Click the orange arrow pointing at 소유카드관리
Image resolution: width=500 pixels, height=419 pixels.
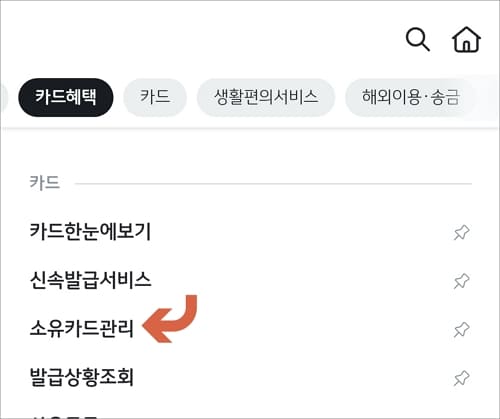(x=170, y=319)
